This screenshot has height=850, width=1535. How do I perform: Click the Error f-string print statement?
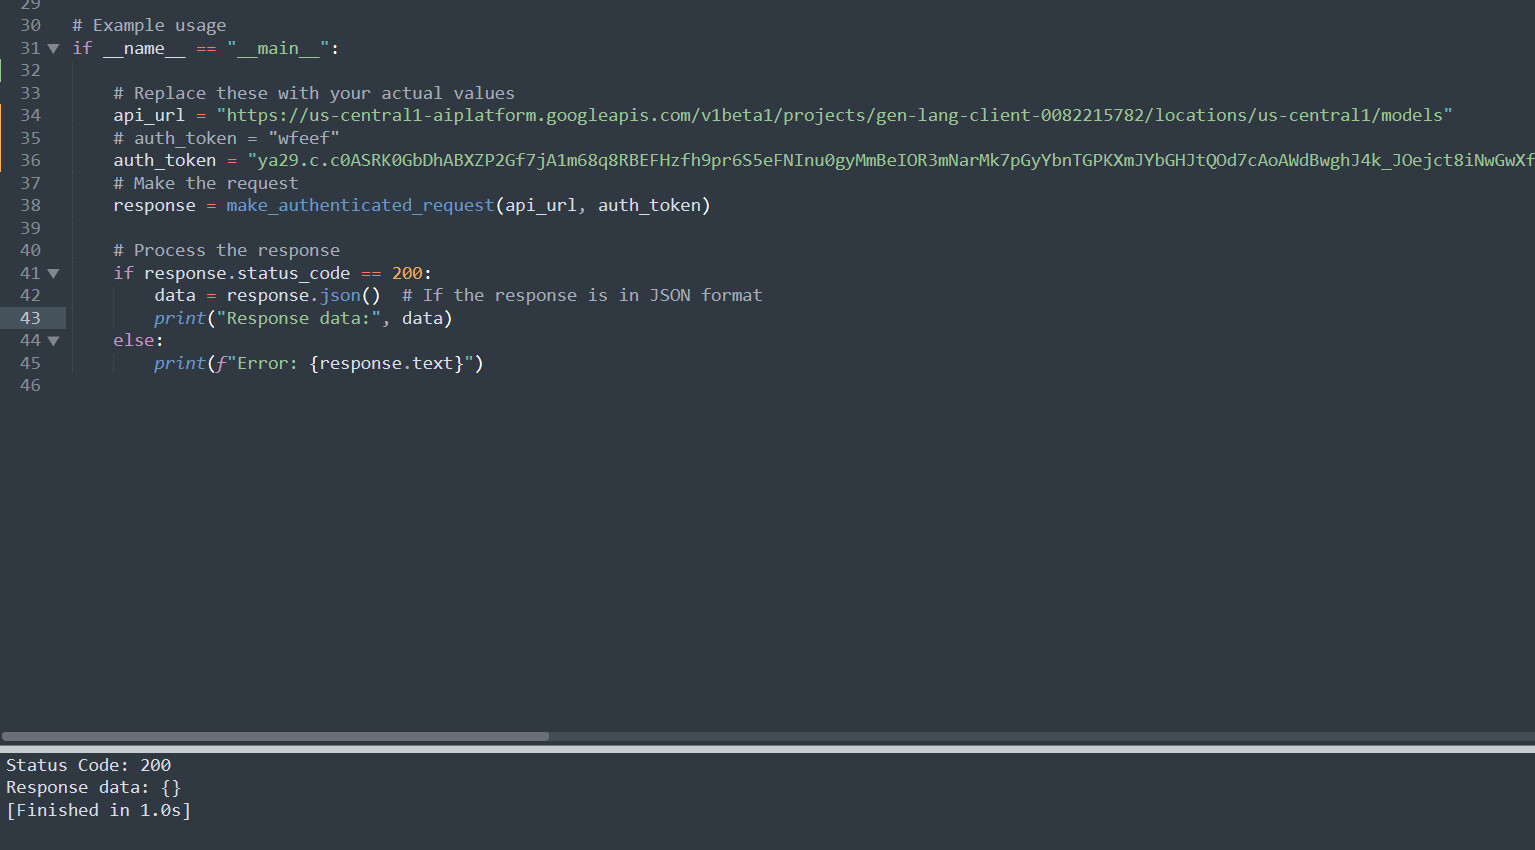(x=318, y=363)
